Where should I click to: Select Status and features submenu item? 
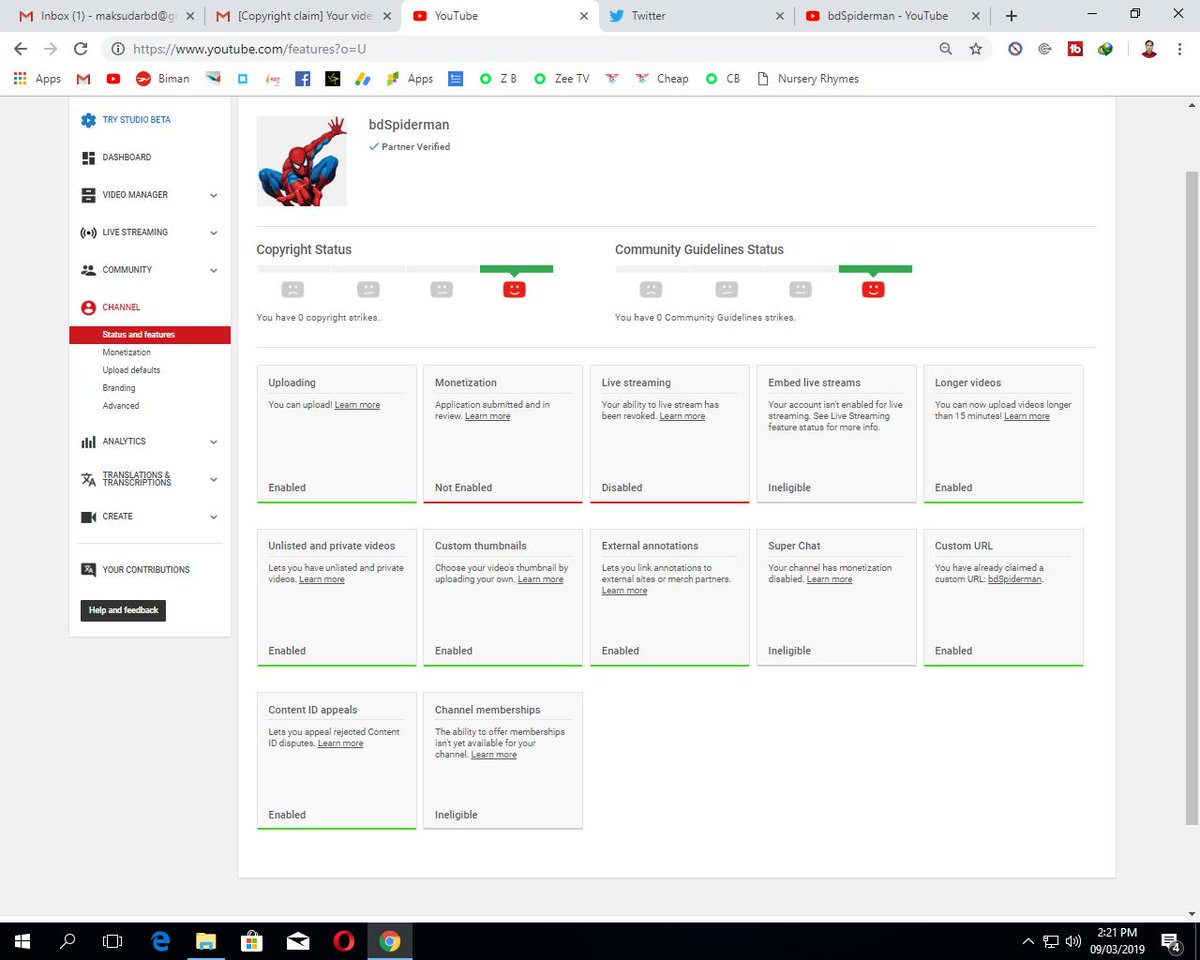[150, 335]
